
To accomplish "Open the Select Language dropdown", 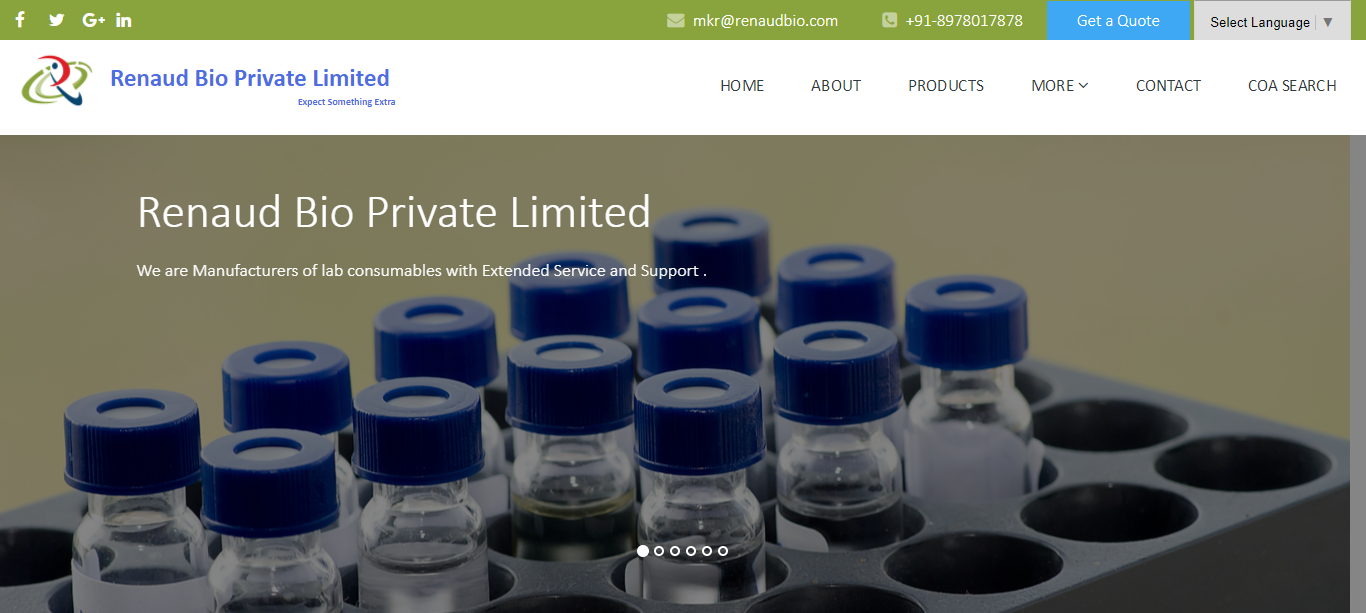I will [x=1272, y=22].
